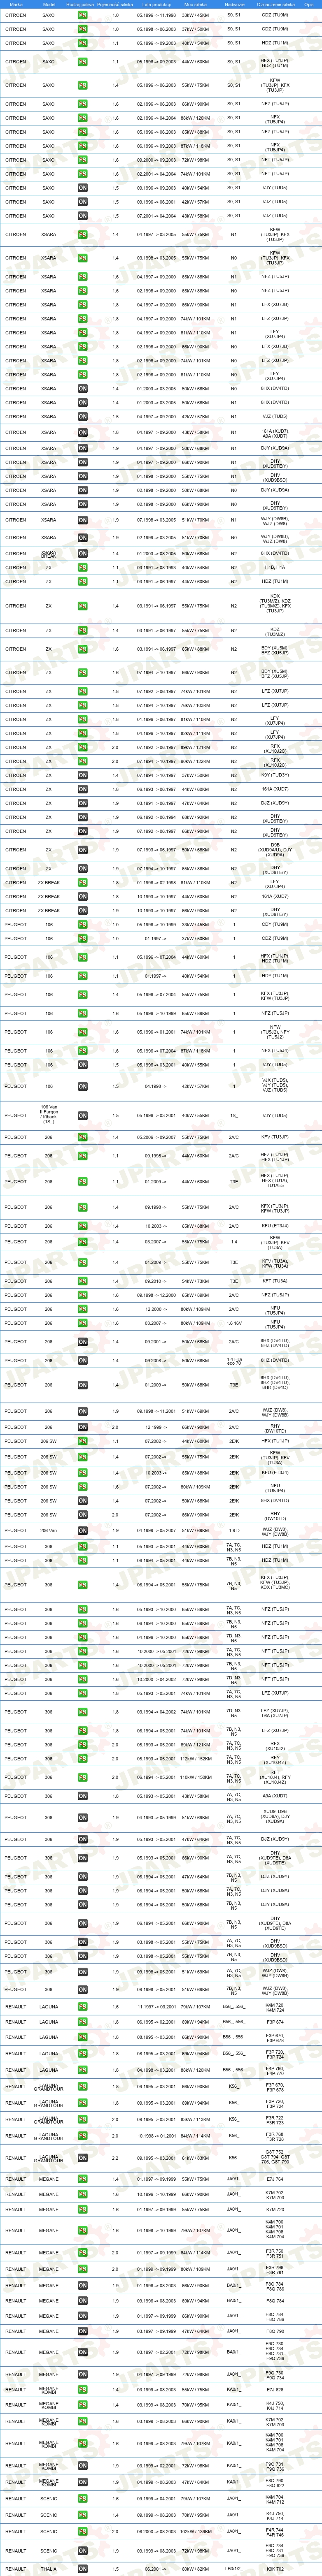Screen dimensions: 322x2576
Task: Click petrol icon in Peugeot 206 TU1AE5 row
Action: 83,1182
